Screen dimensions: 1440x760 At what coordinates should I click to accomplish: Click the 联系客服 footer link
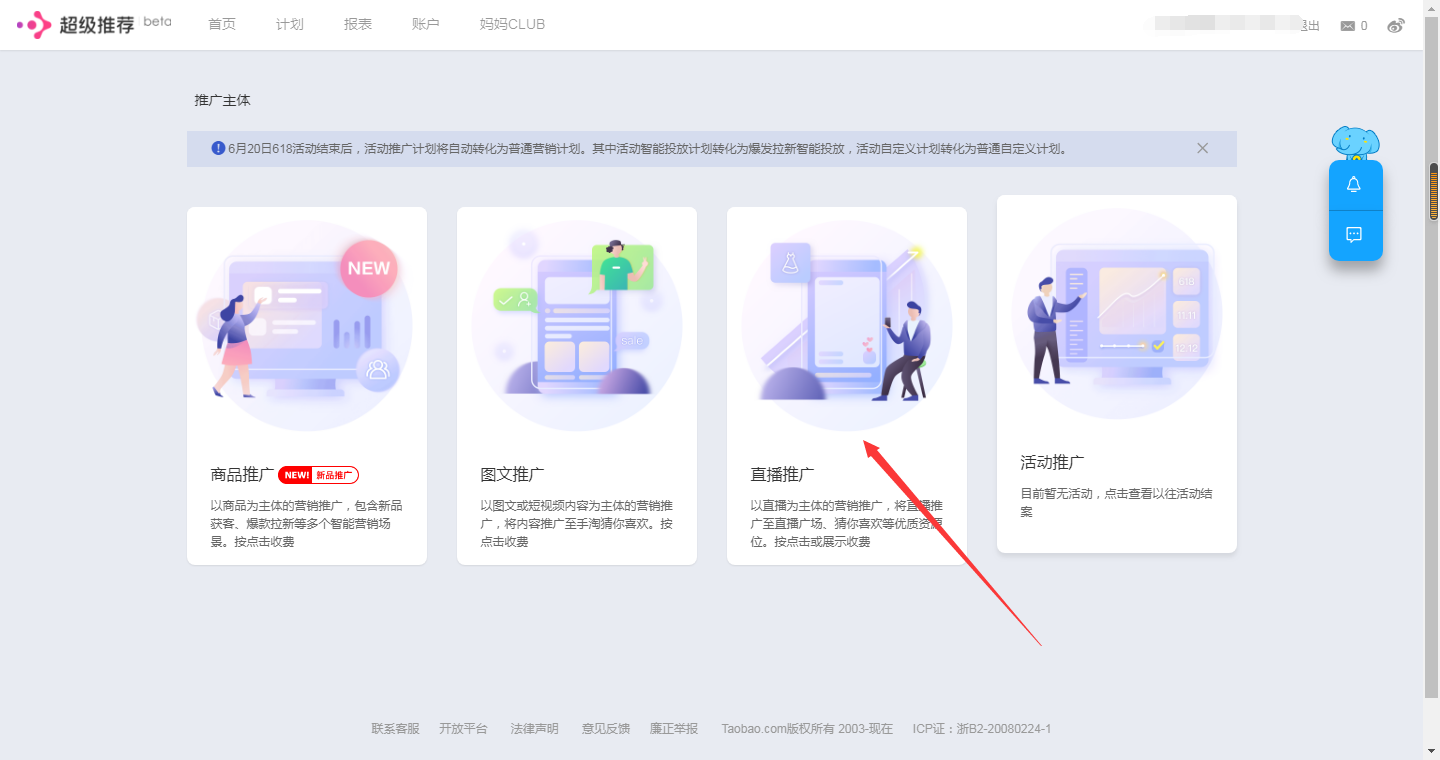[396, 729]
